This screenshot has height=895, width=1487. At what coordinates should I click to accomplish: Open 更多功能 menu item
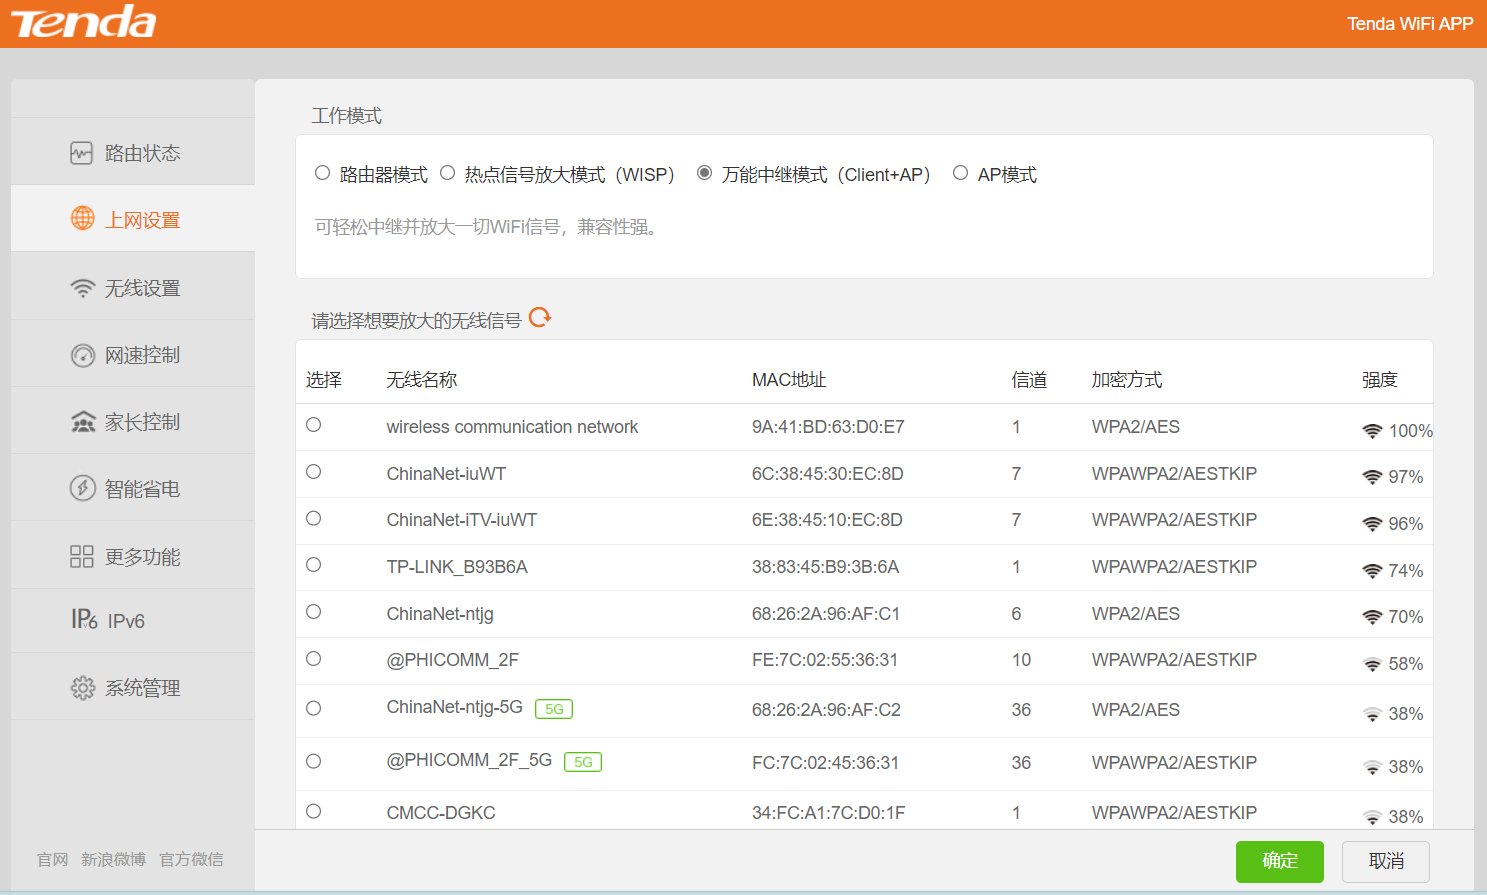pyautogui.click(x=133, y=556)
